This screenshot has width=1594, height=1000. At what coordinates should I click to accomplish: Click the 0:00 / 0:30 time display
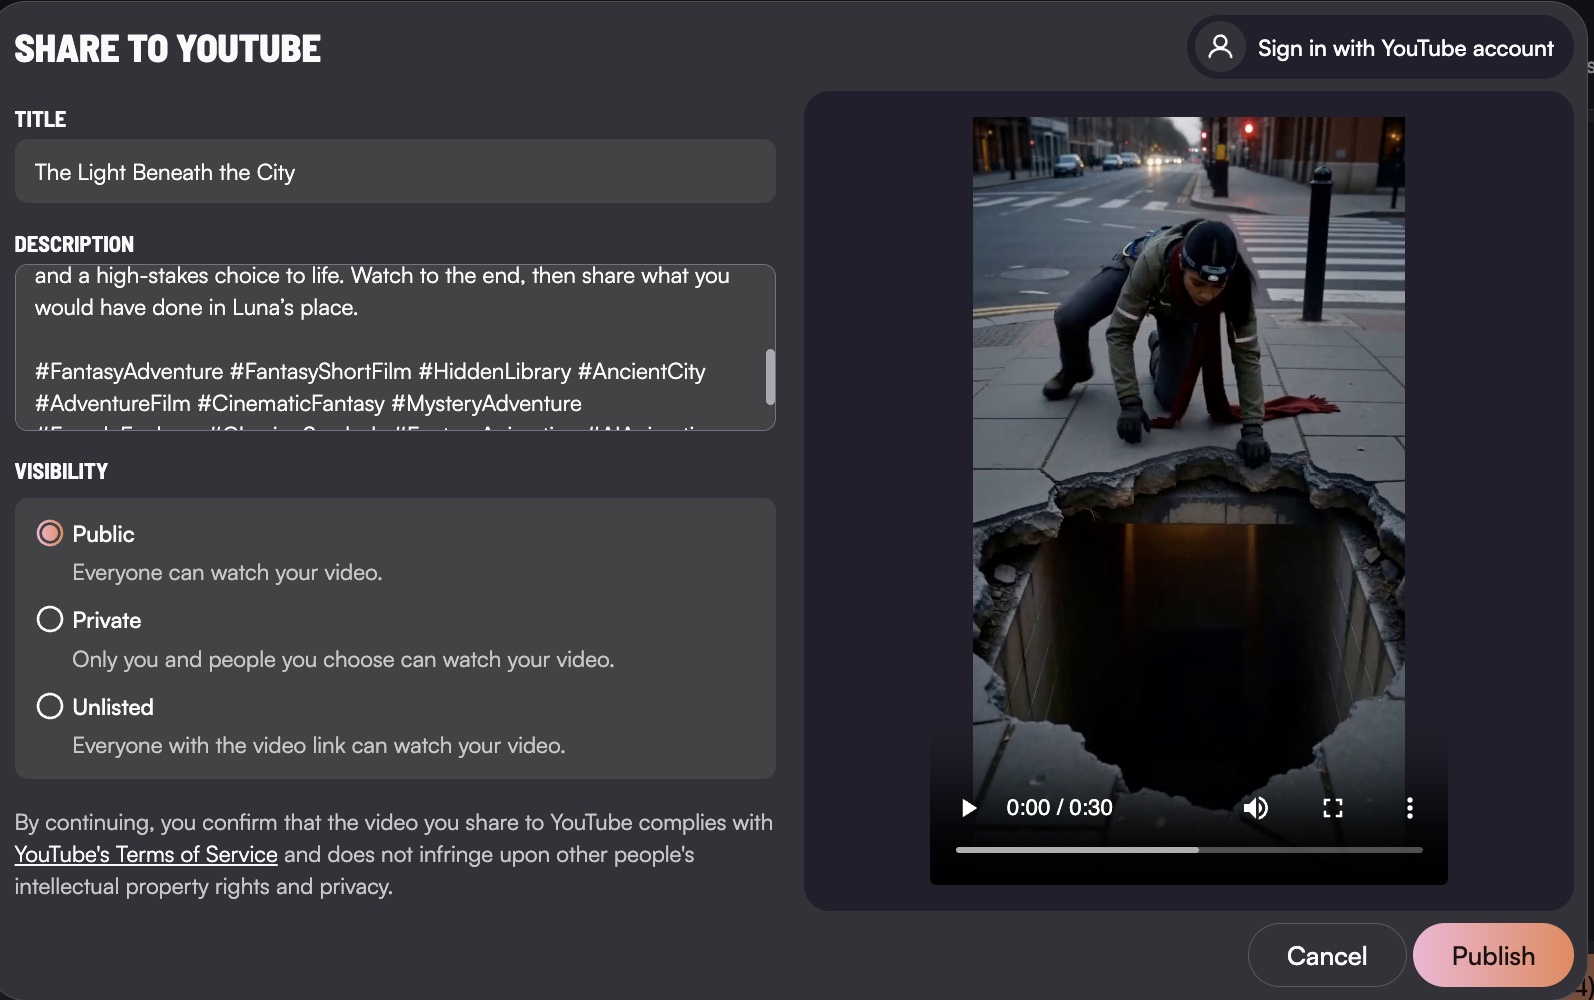[1059, 808]
